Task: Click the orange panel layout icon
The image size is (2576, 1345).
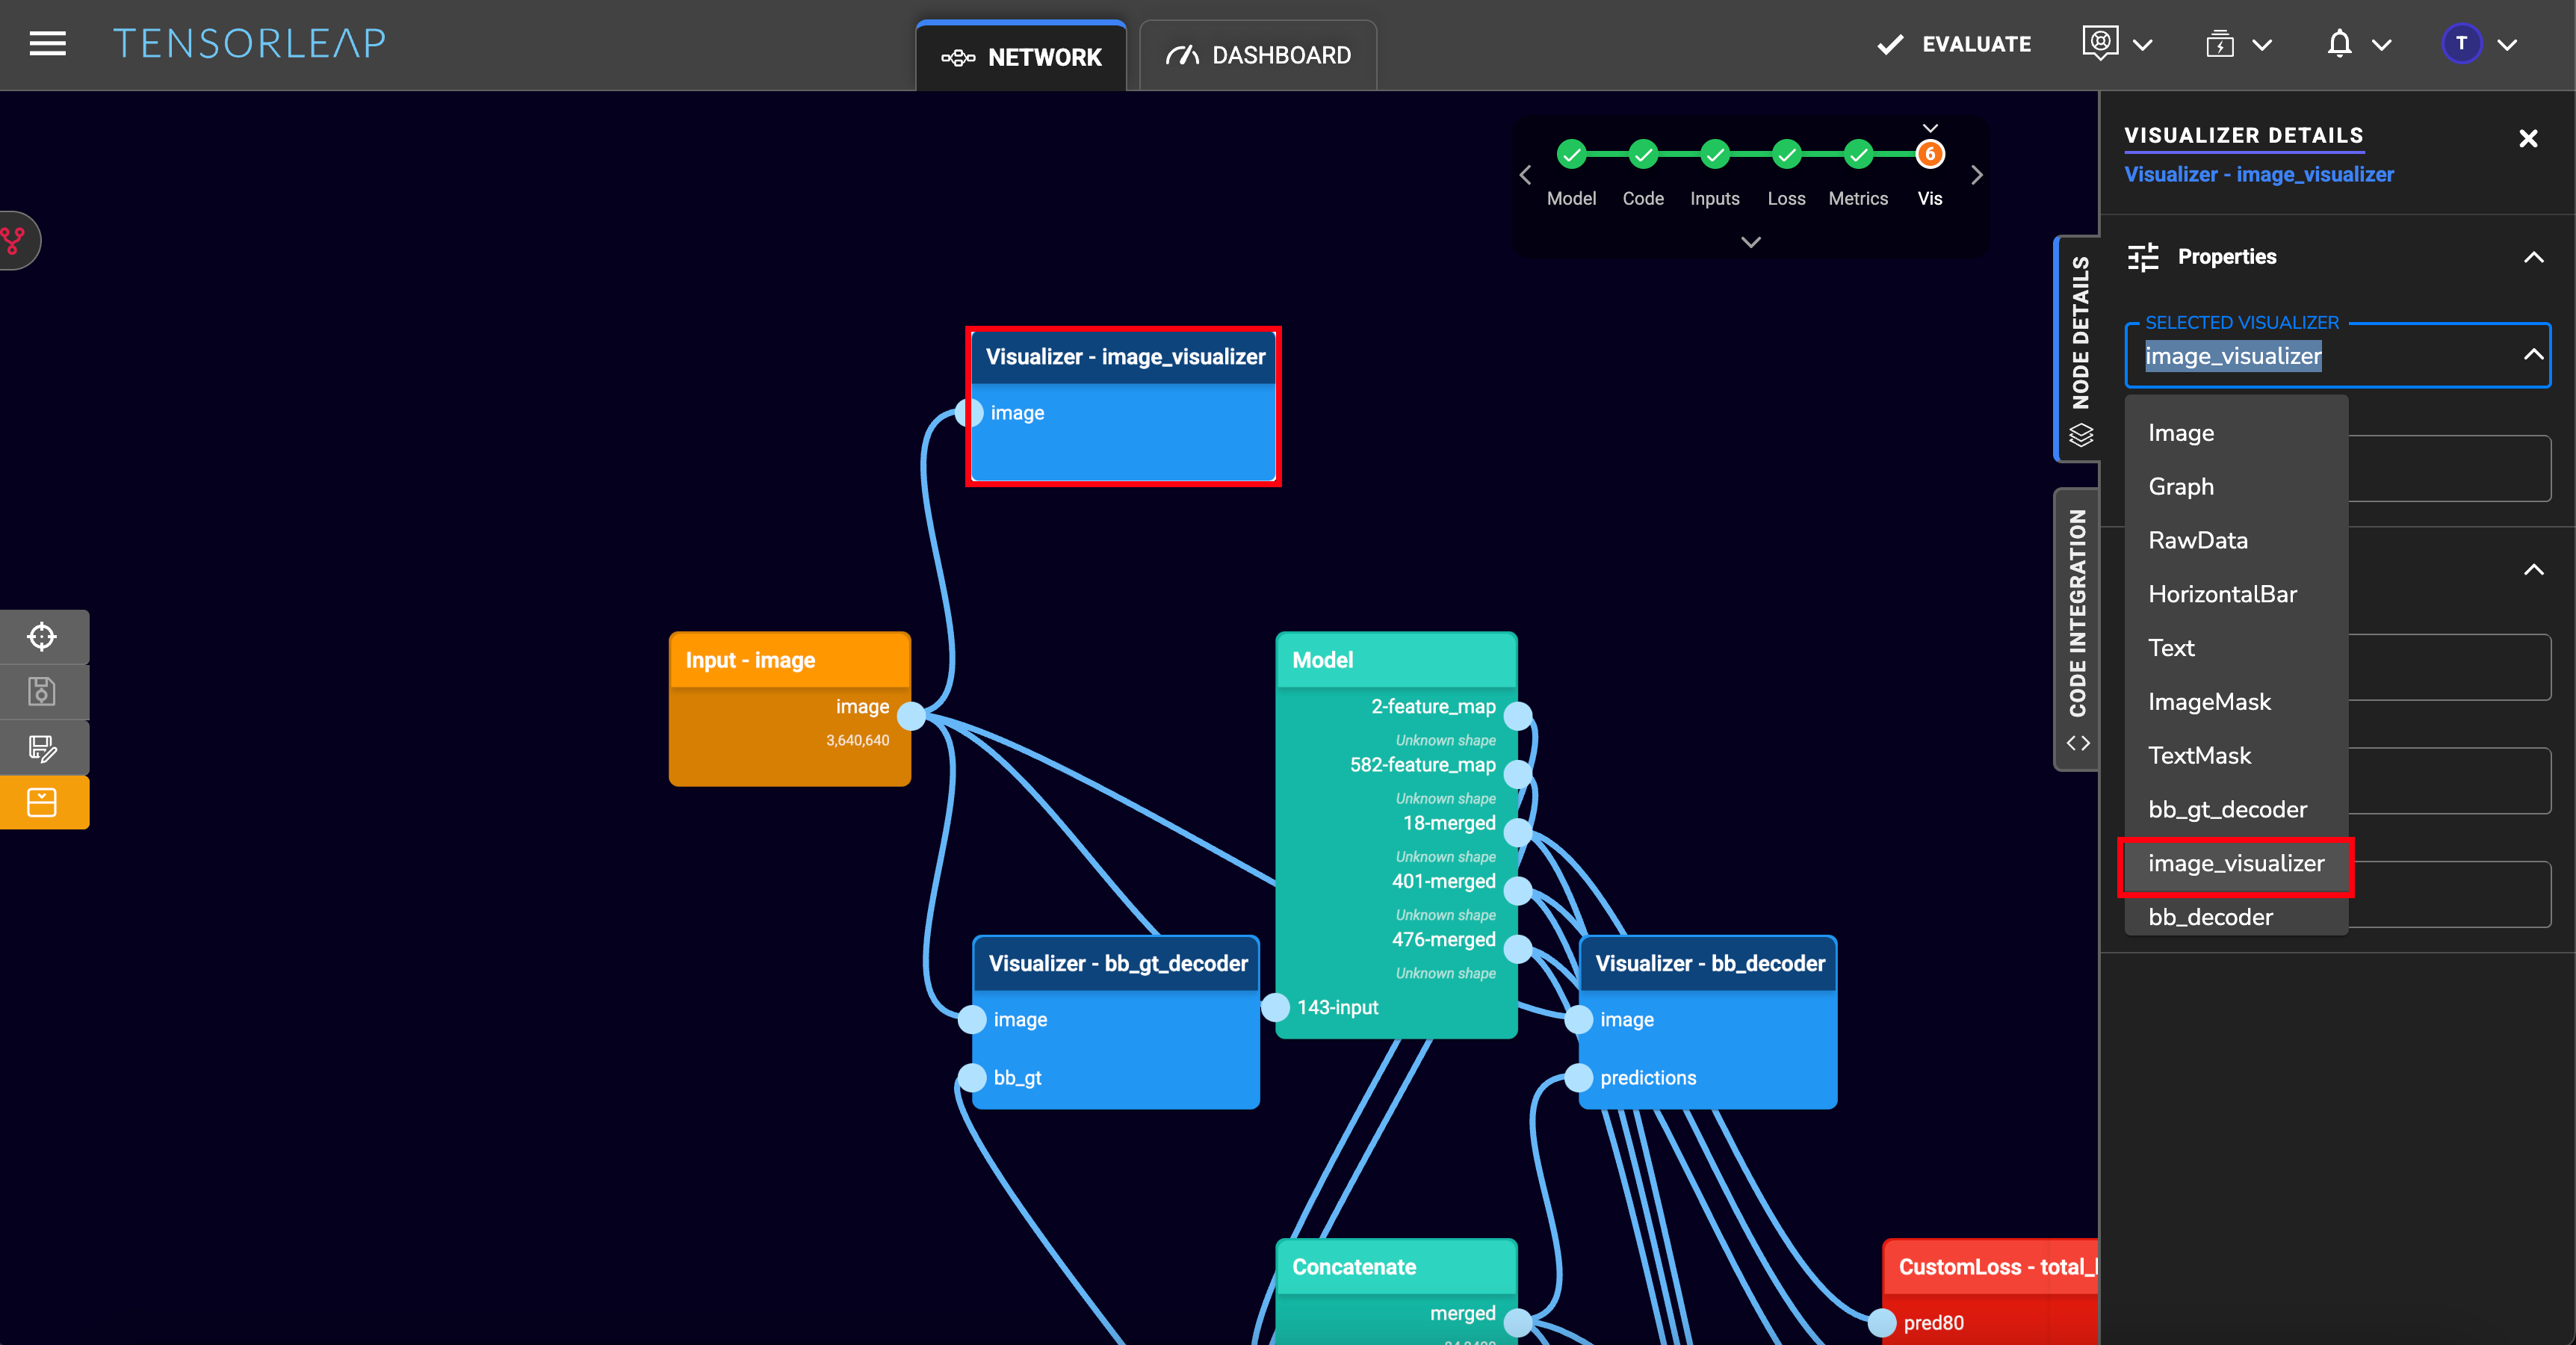Action: [42, 803]
